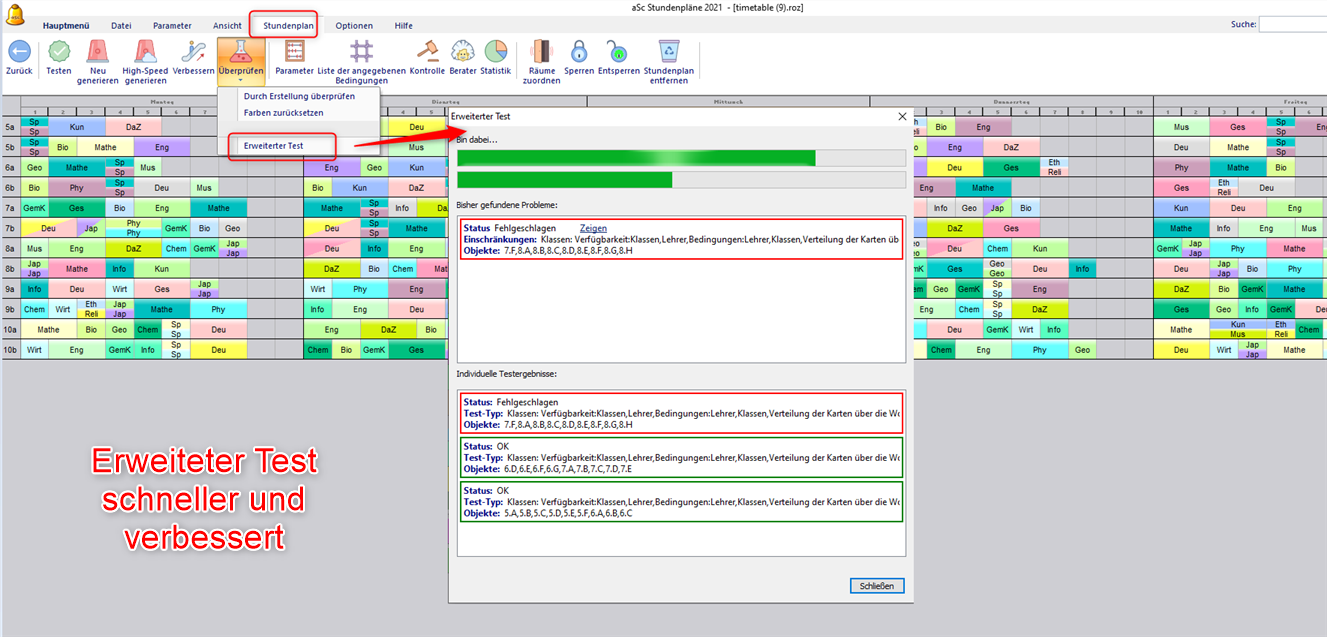Open the Optionen tab
Screen dimensions: 1327x637
[354, 25]
